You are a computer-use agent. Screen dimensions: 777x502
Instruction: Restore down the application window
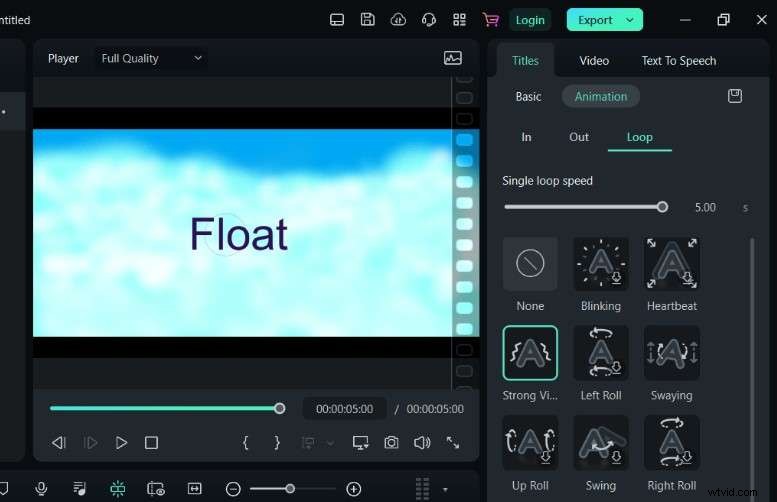pos(723,20)
